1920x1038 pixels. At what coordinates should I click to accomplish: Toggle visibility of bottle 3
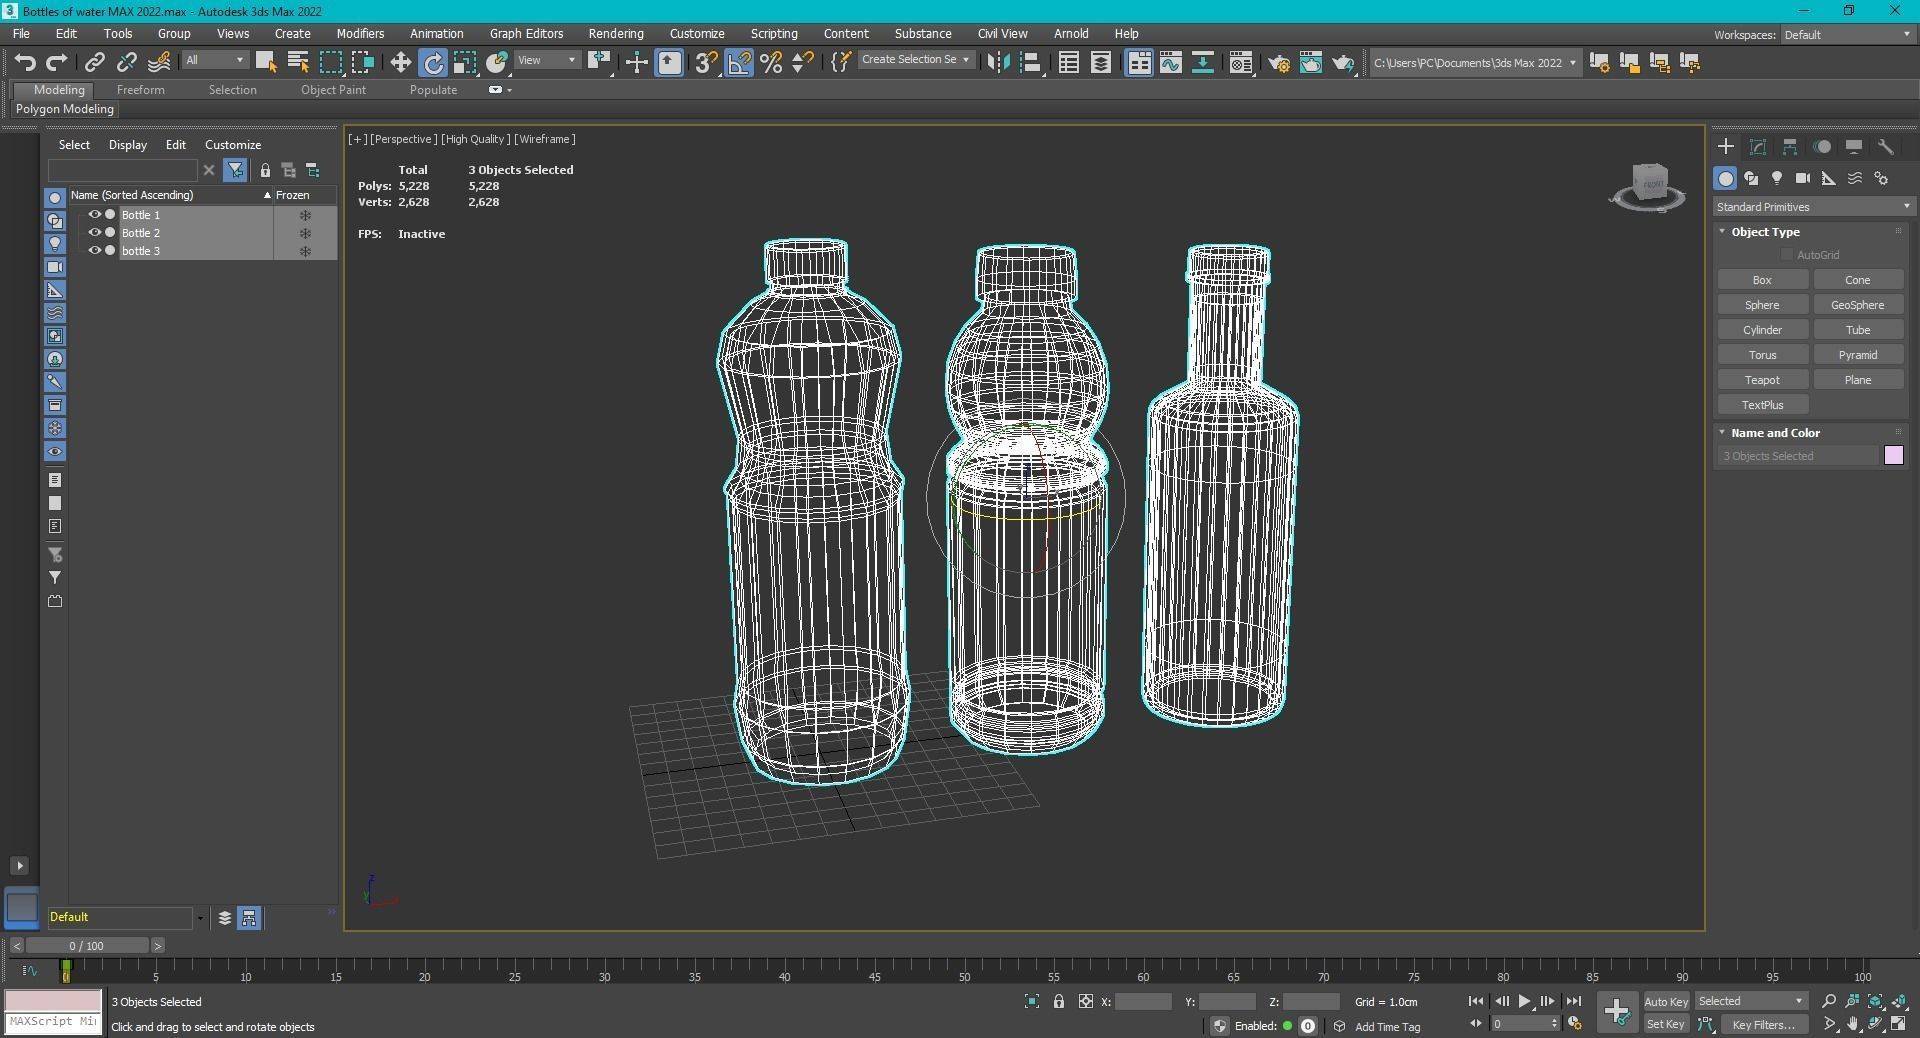point(95,251)
